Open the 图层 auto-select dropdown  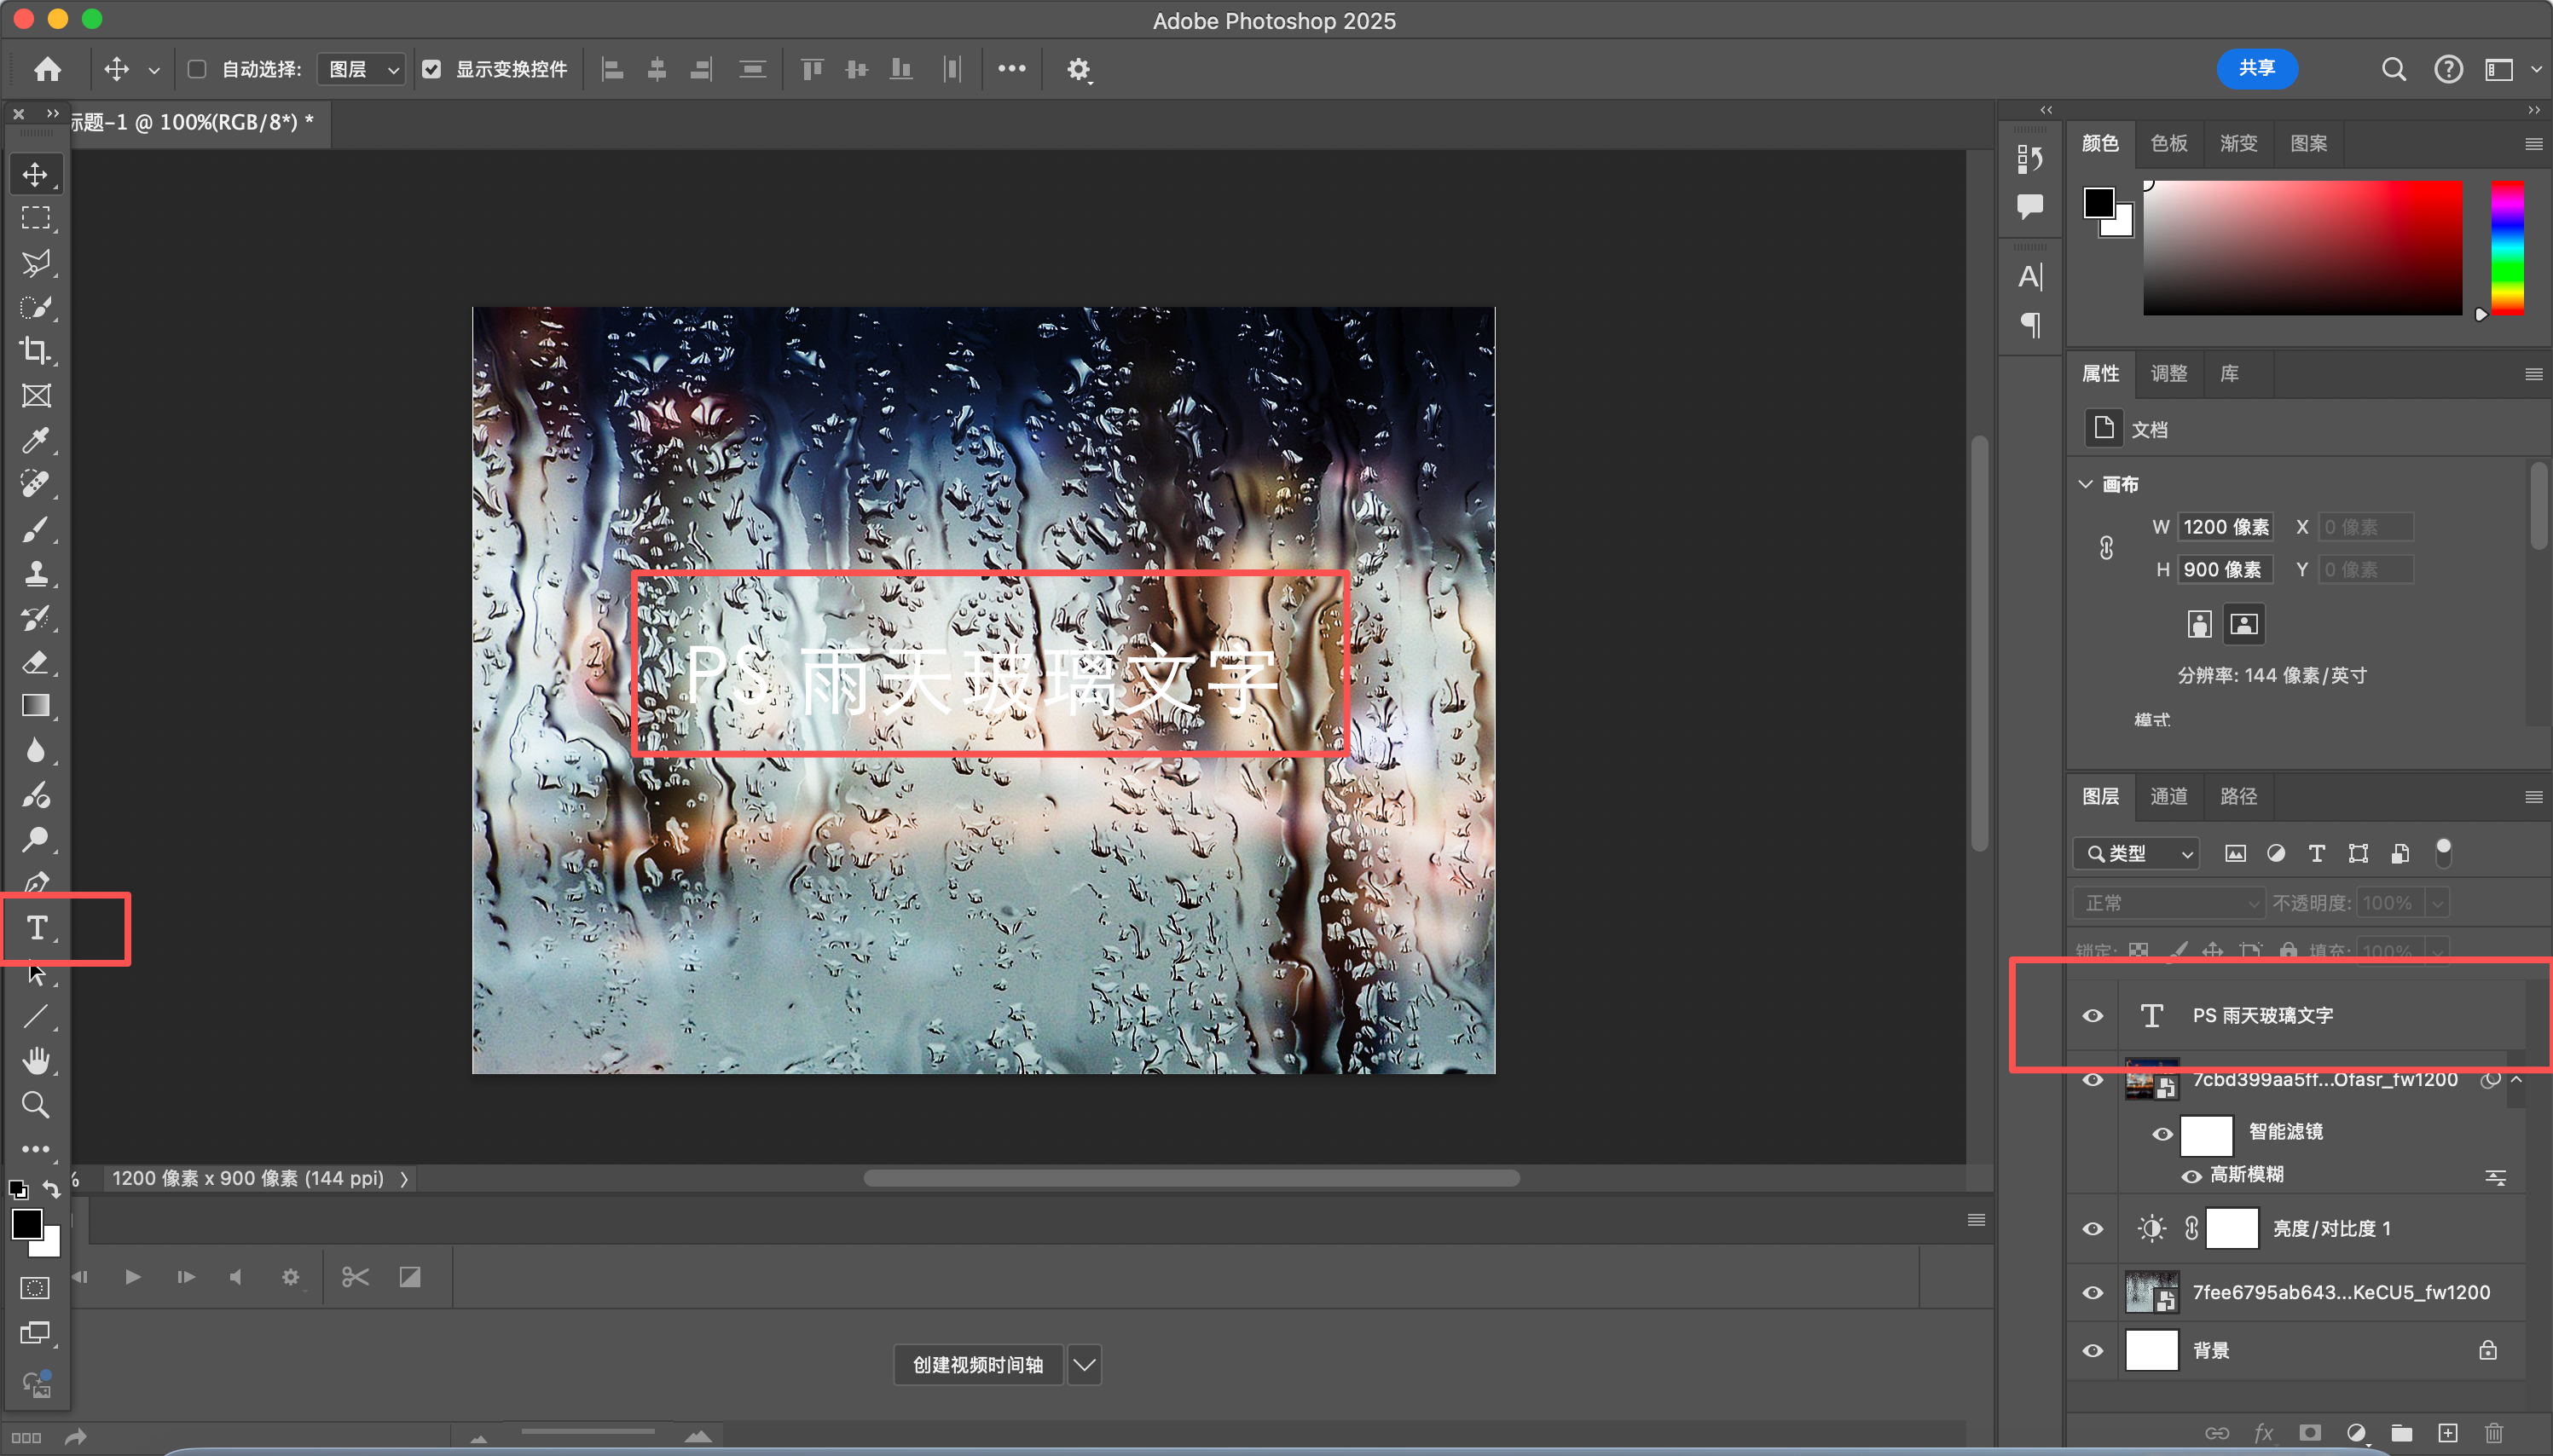click(x=362, y=69)
